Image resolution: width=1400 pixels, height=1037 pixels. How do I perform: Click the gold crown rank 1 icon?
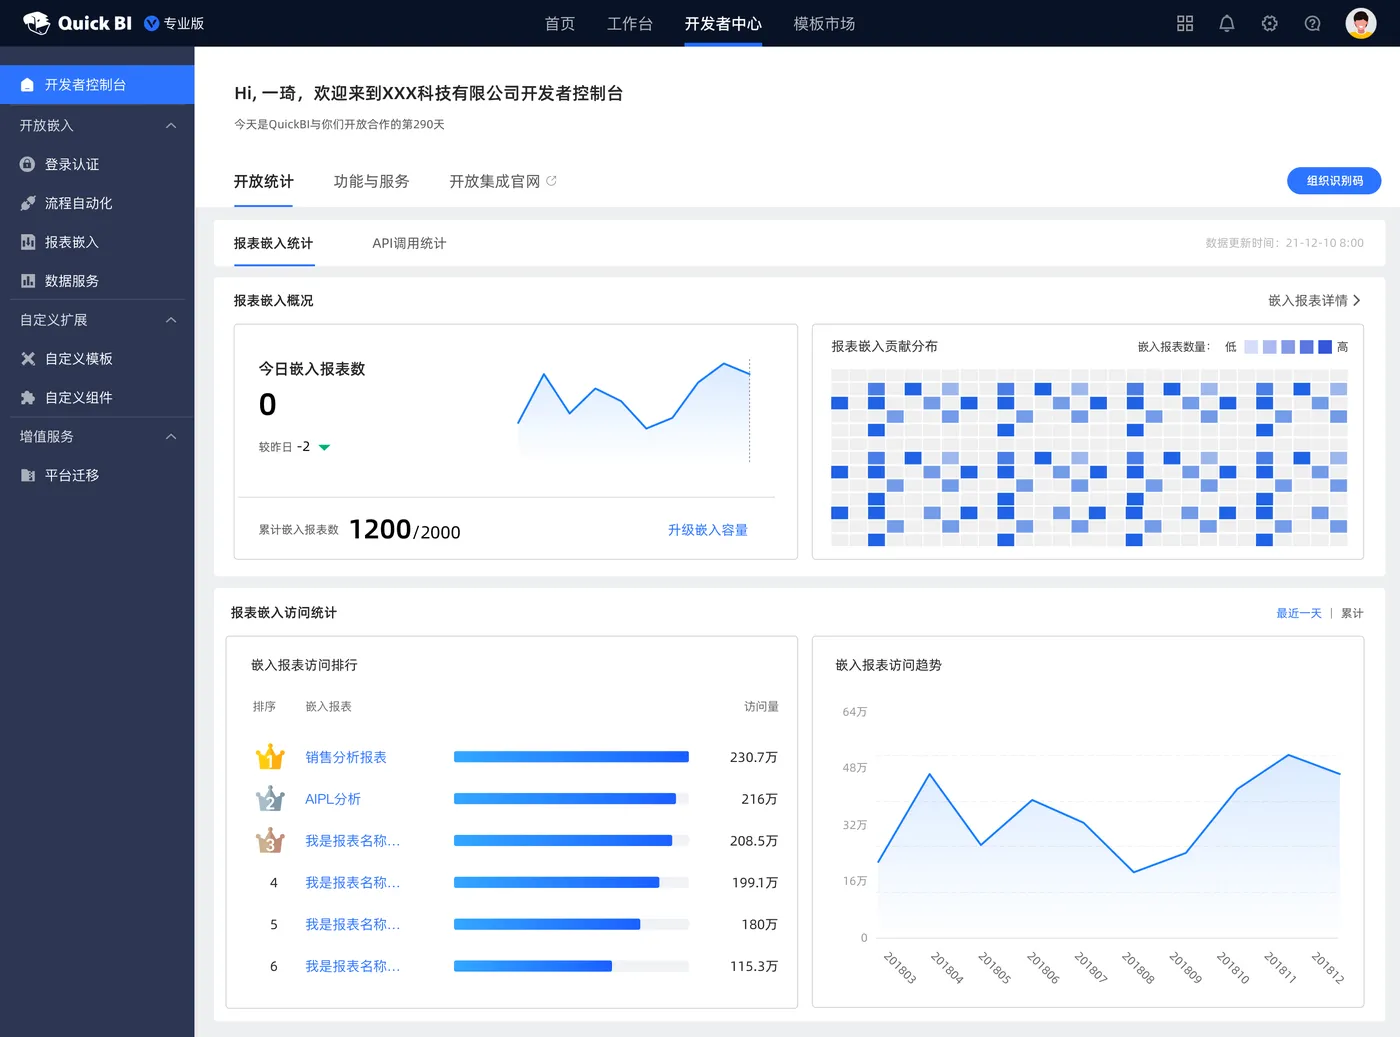coord(270,757)
